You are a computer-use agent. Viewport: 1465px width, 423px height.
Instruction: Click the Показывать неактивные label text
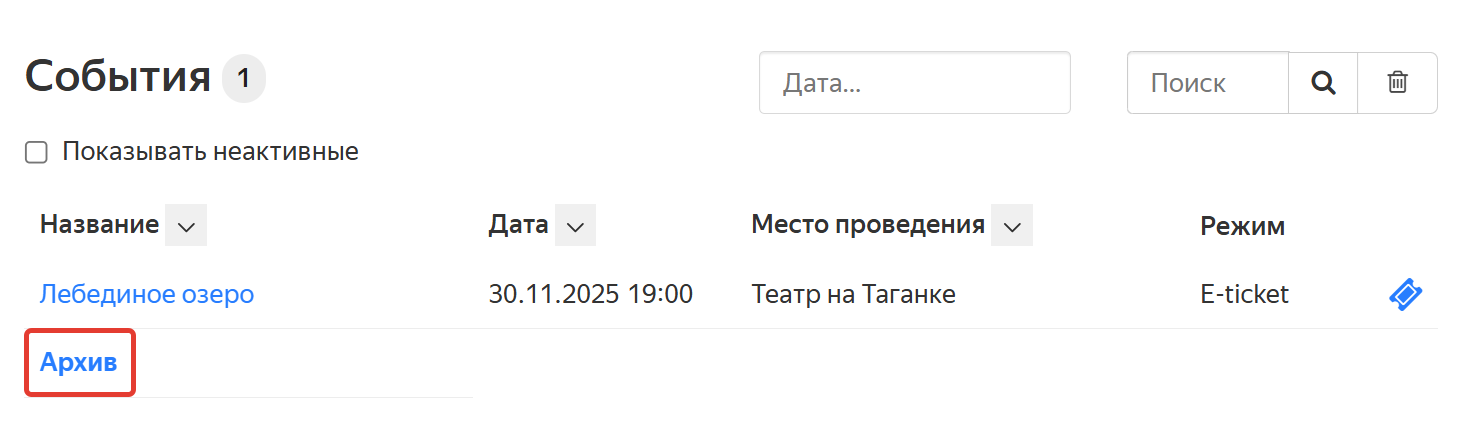tap(210, 152)
